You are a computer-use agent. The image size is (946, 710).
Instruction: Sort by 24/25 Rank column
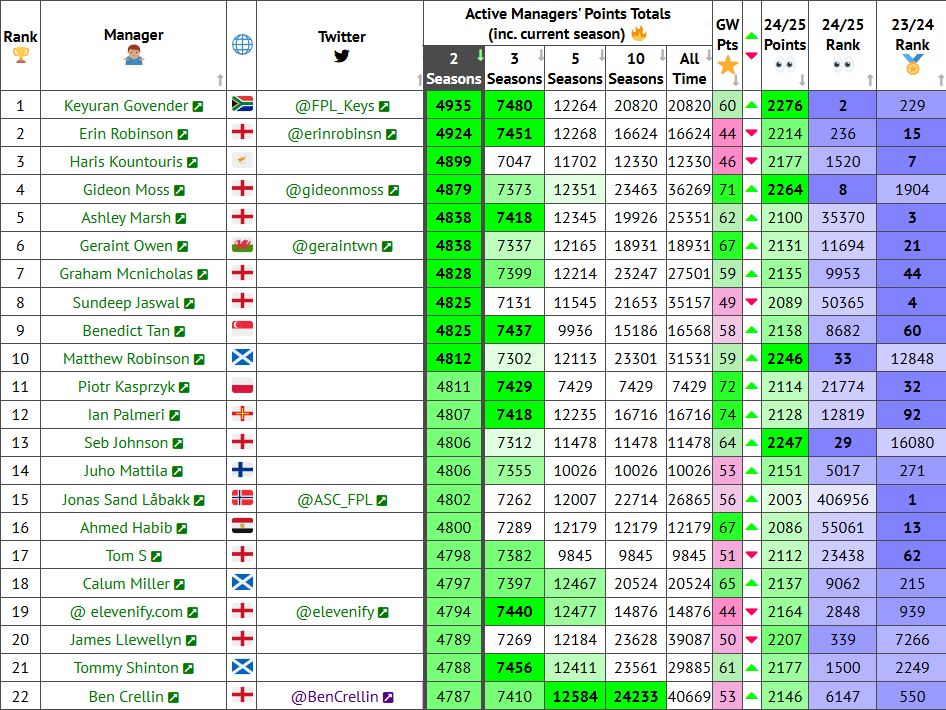(843, 45)
